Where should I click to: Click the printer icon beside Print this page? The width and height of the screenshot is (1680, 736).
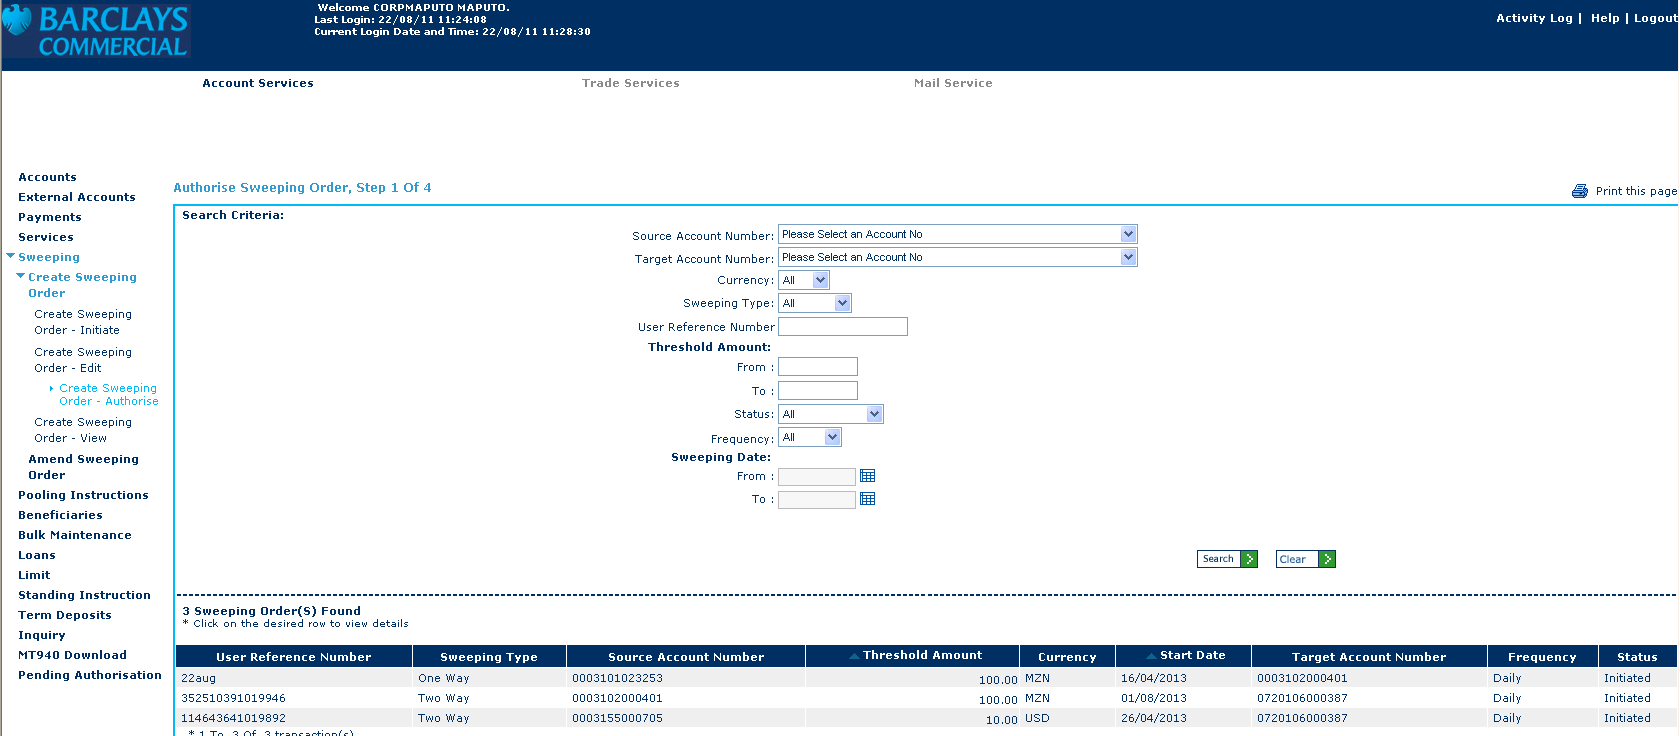point(1580,191)
